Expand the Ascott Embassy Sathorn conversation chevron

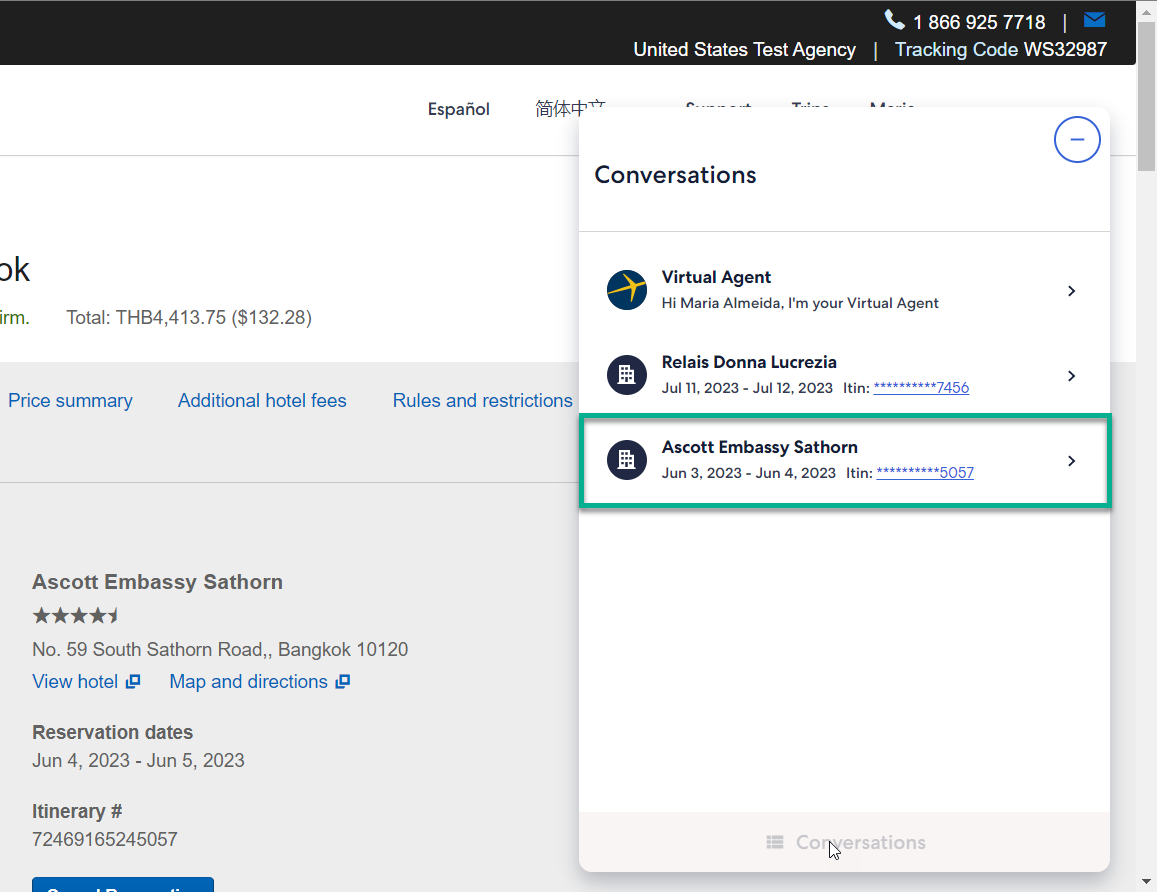point(1071,460)
